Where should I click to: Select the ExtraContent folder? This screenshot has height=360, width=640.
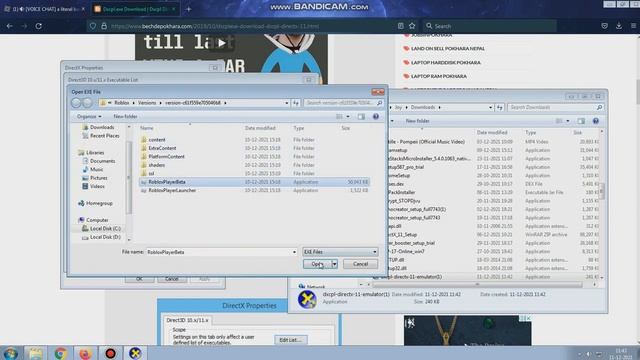pos(162,148)
